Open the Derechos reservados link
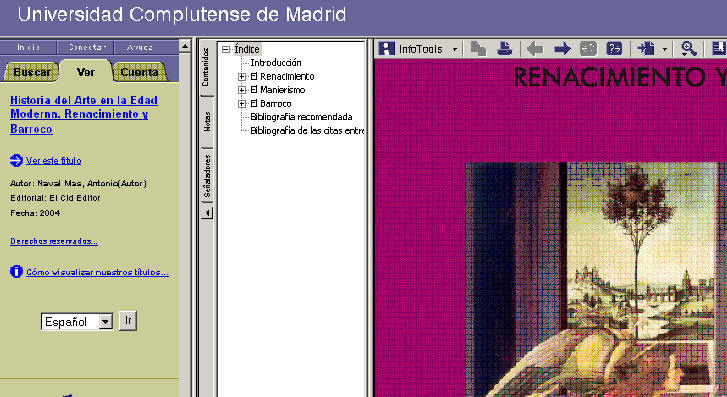Image resolution: width=727 pixels, height=397 pixels. tap(54, 241)
